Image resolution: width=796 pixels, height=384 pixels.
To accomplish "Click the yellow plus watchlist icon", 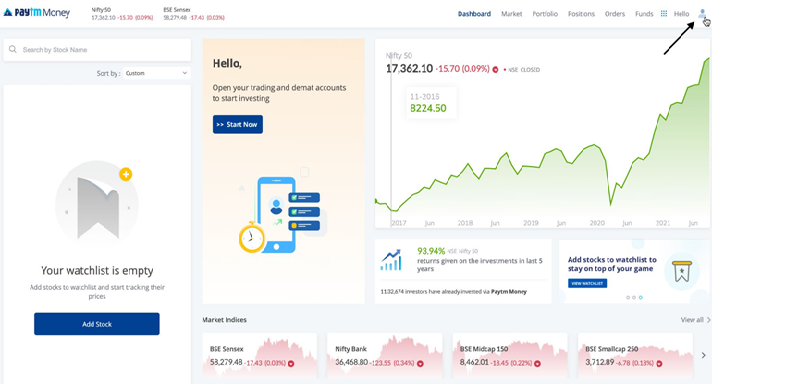I will 125,175.
